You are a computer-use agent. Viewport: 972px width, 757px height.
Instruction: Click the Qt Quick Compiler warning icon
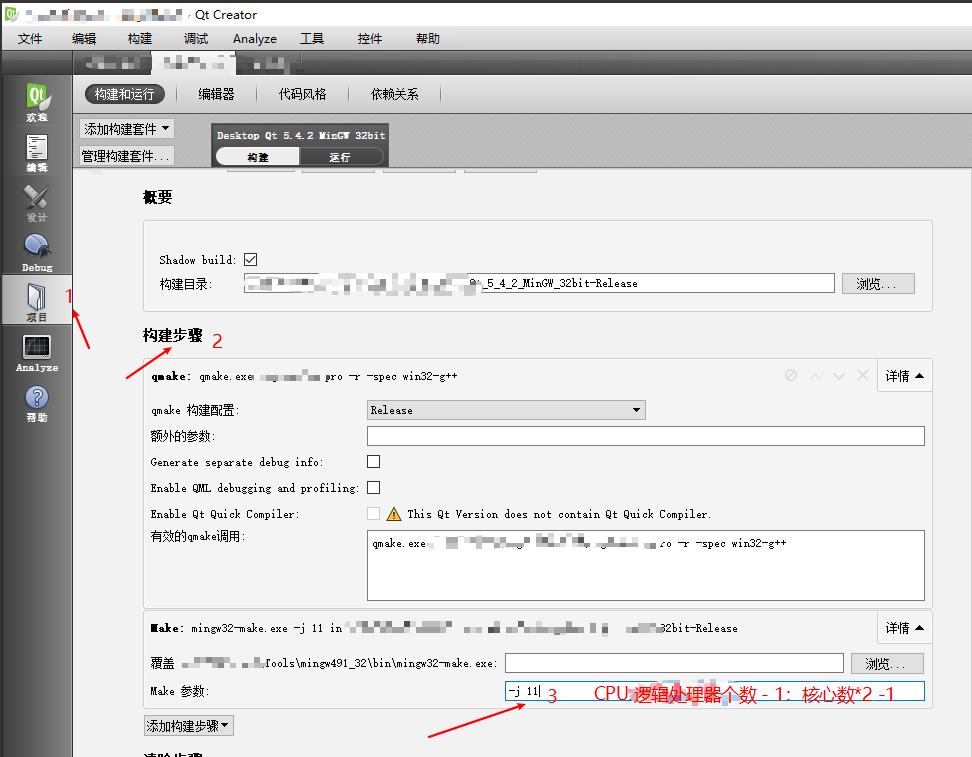pyautogui.click(x=394, y=514)
